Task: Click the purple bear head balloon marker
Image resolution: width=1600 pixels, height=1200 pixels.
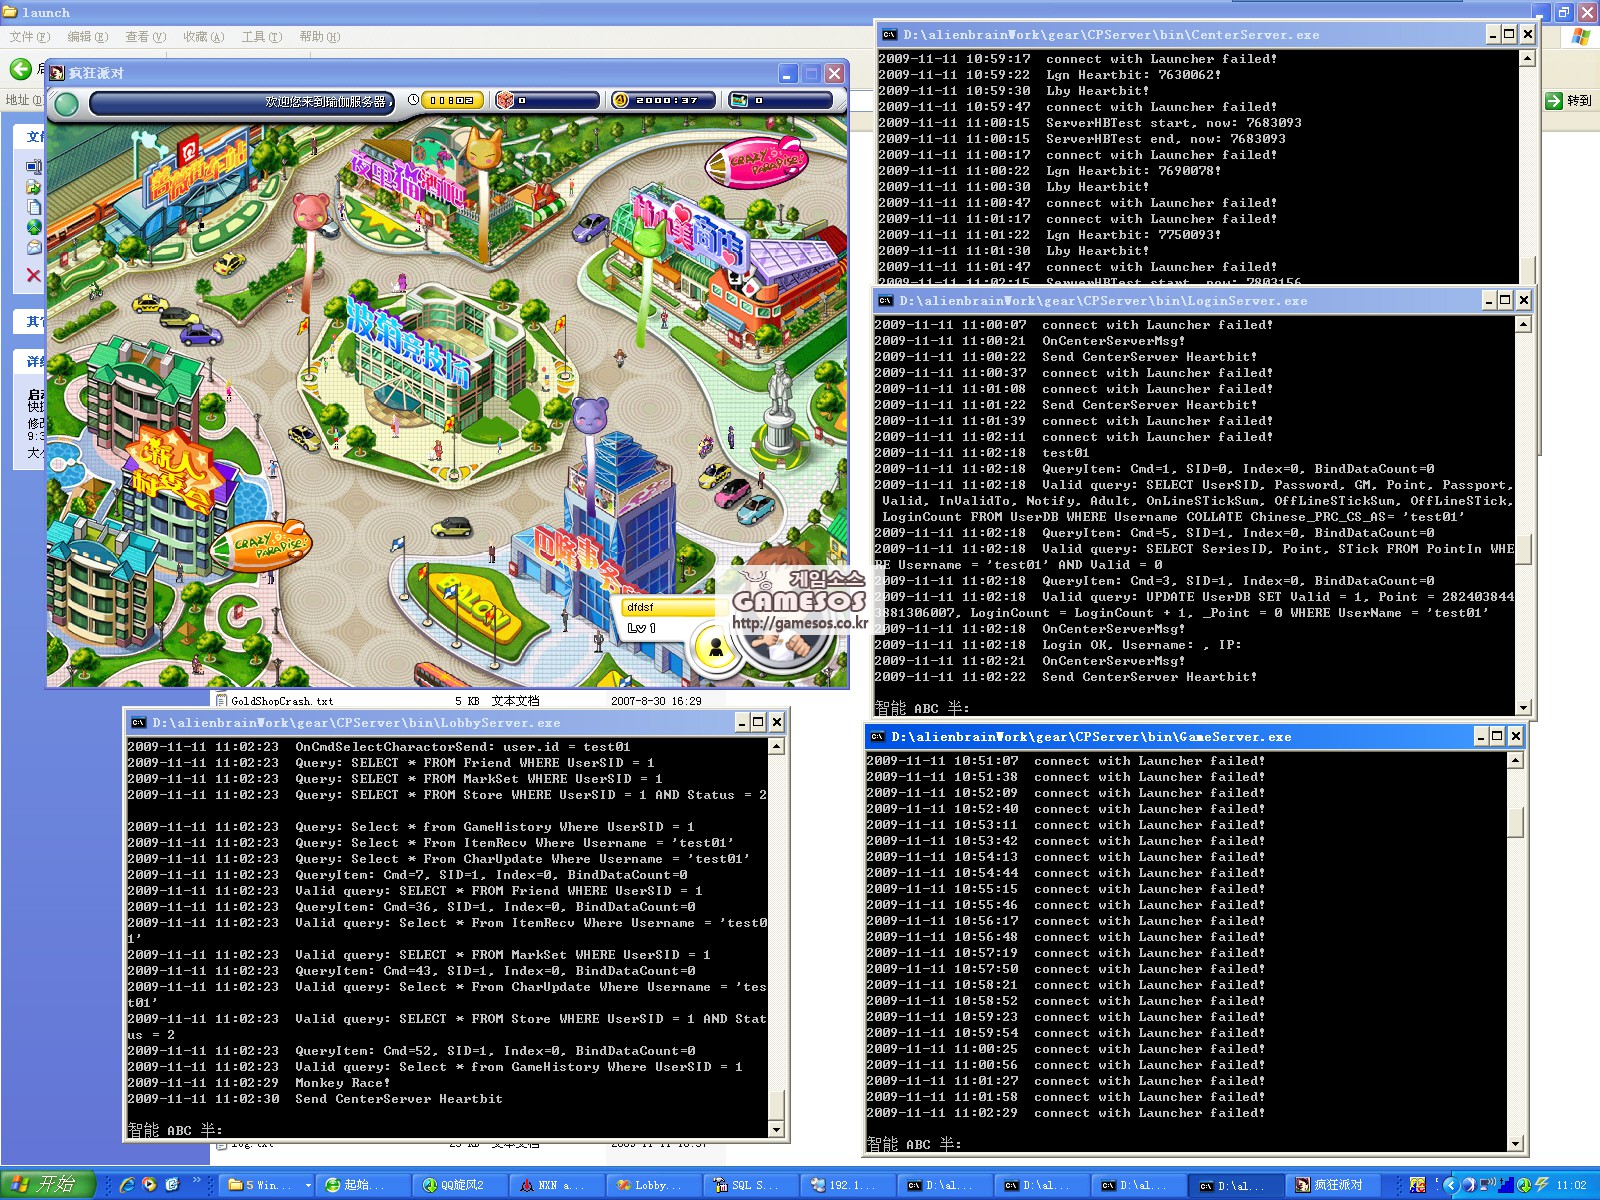Action: (592, 415)
